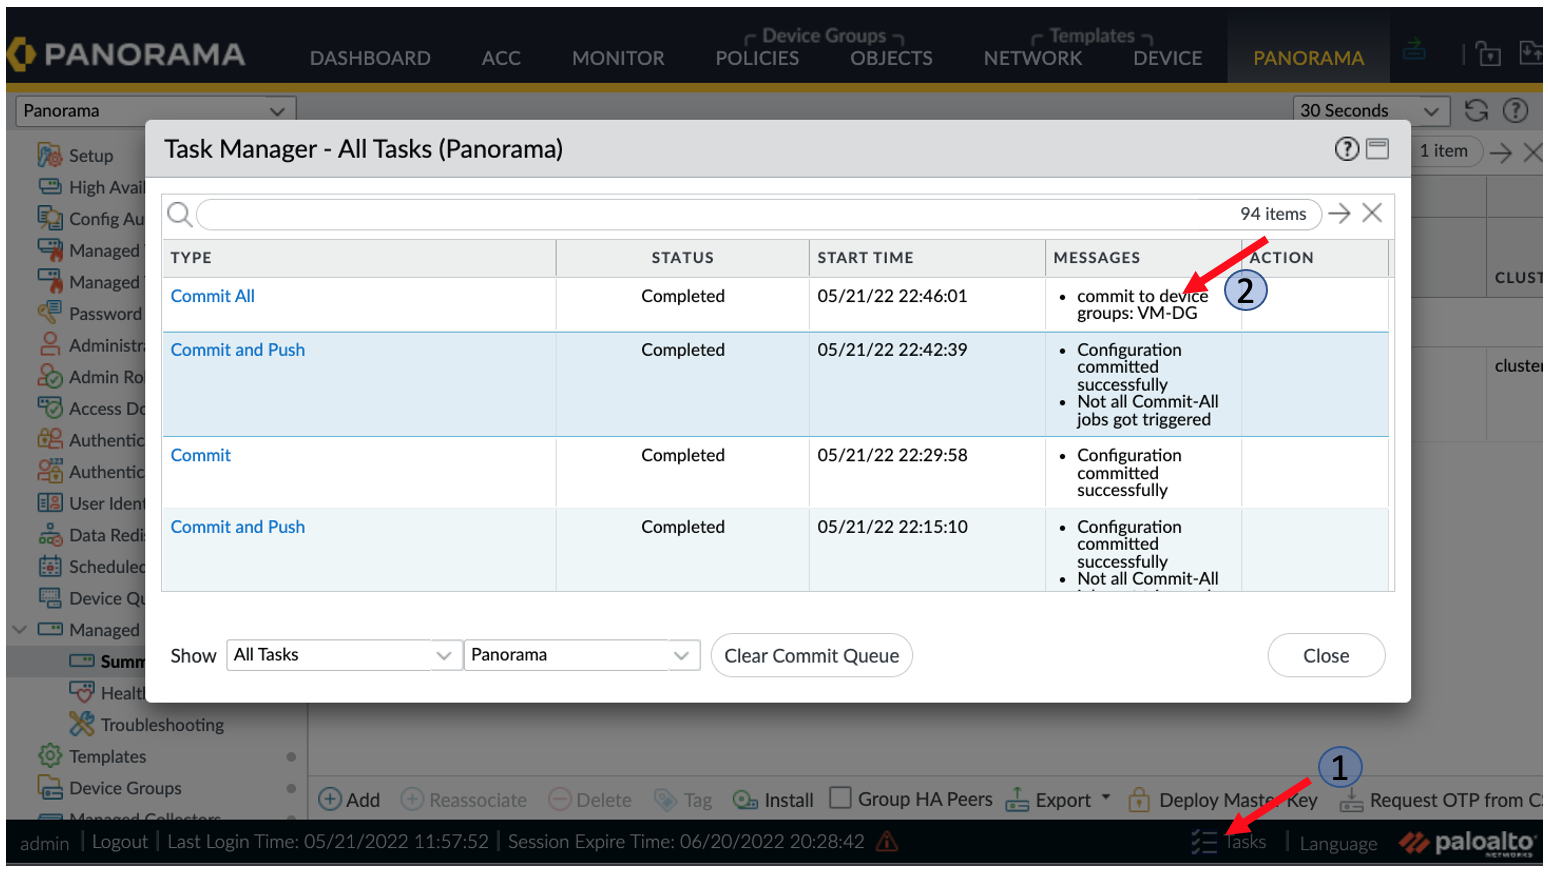This screenshot has width=1548, height=873.
Task: Switch to the NETWORK tab
Action: 1033,58
